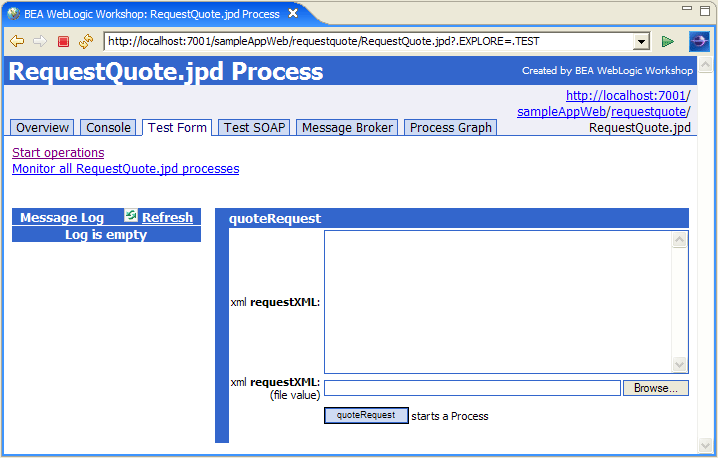Open the URL address history dropdown
Image resolution: width=718 pixels, height=458 pixels.
coord(642,42)
